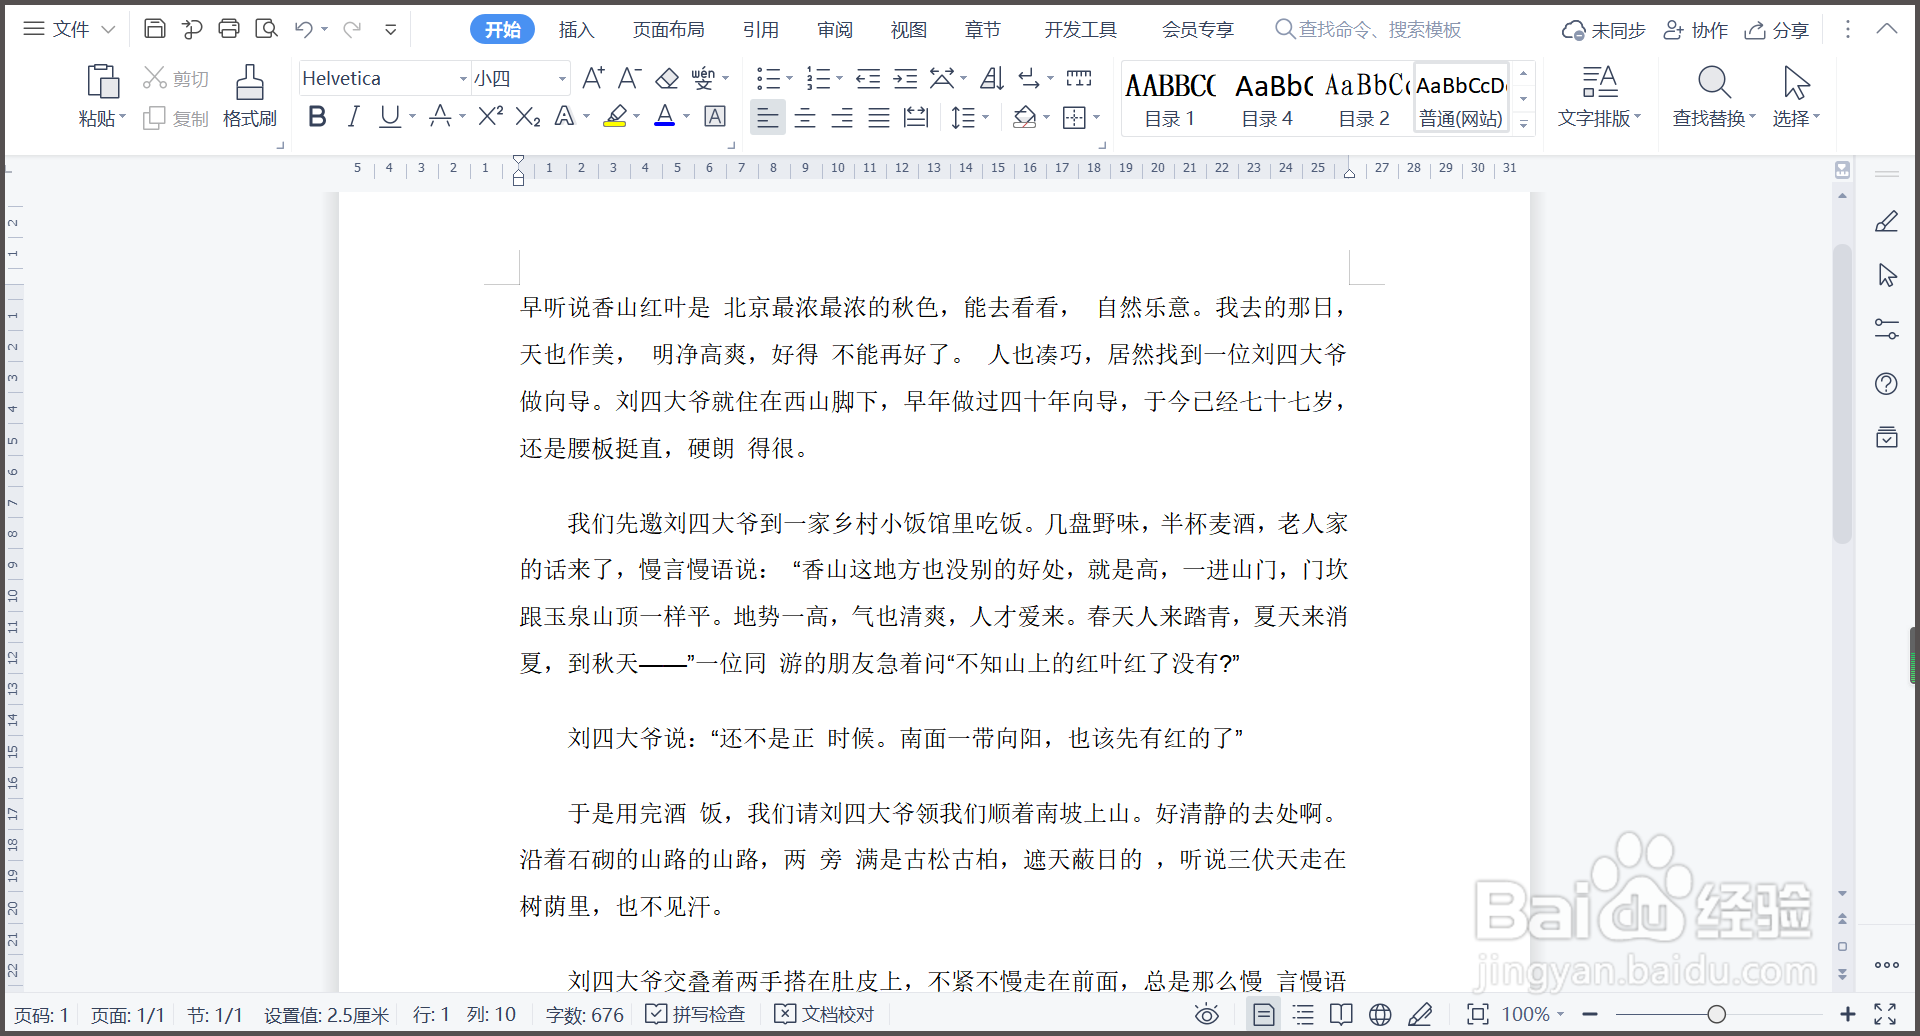Viewport: 1920px width, 1036px height.
Task: Switch to the 审阅 ribbon tab
Action: point(834,29)
